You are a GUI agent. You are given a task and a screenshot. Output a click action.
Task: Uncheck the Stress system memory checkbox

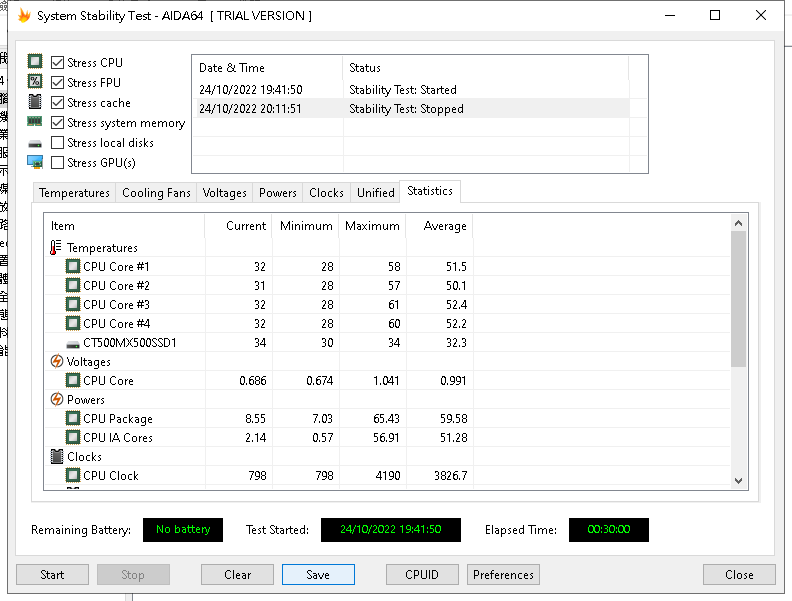tap(58, 123)
